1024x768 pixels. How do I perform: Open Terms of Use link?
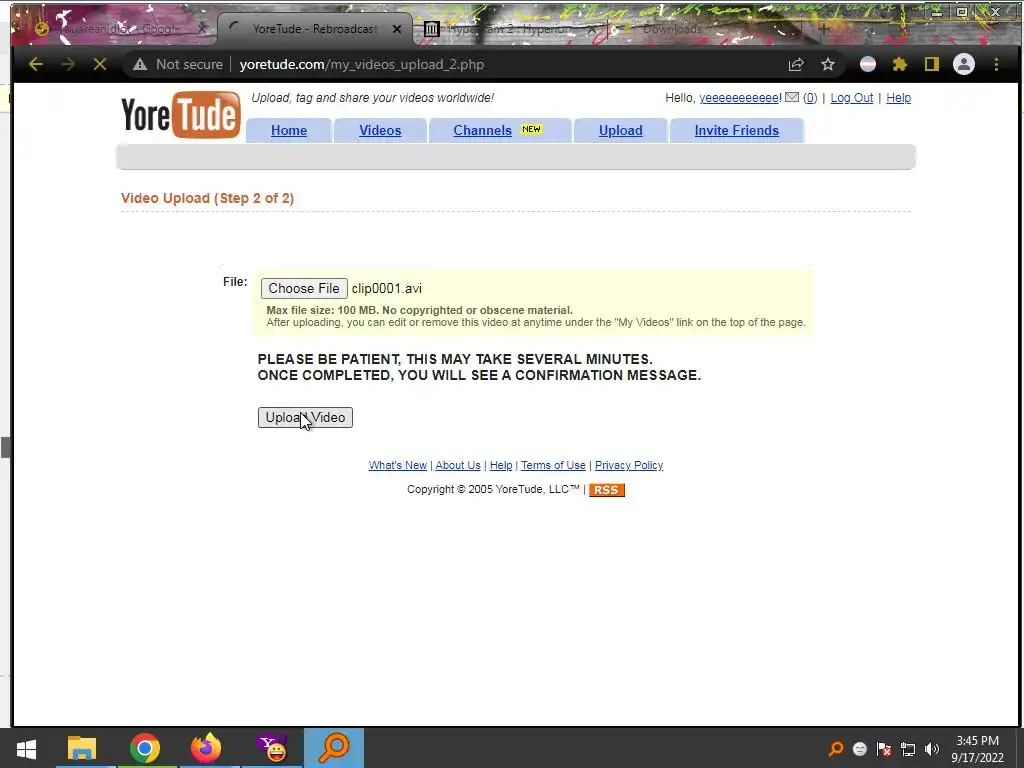tap(553, 465)
